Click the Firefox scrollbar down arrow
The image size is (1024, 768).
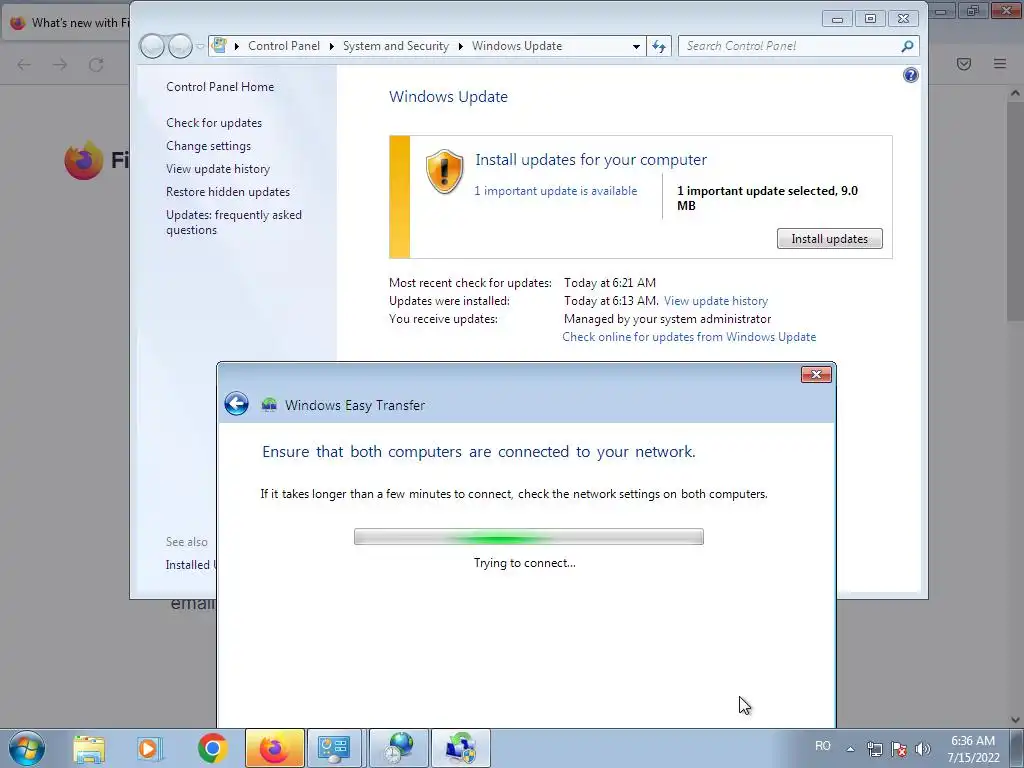(x=1015, y=720)
